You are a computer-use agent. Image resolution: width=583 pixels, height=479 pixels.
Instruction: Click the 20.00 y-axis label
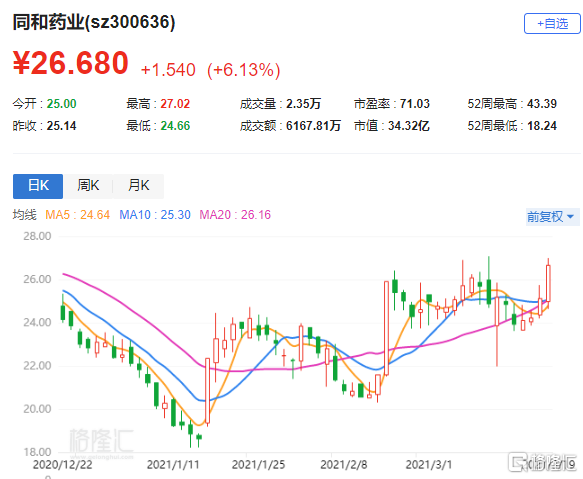pyautogui.click(x=37, y=409)
